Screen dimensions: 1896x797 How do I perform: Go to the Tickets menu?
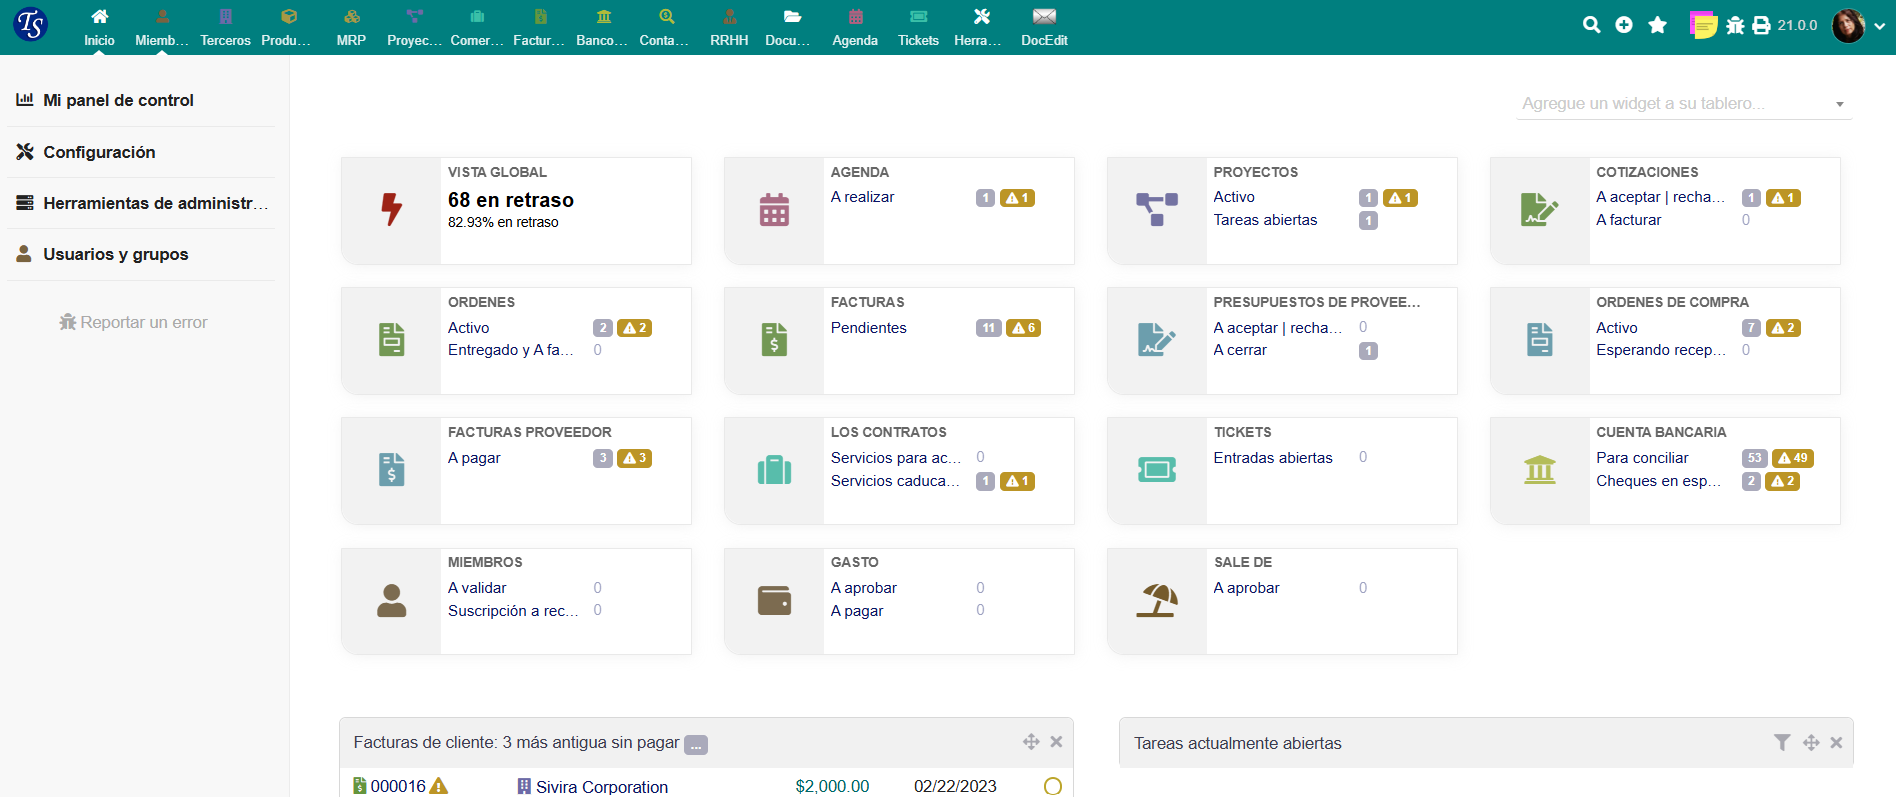coord(917,27)
